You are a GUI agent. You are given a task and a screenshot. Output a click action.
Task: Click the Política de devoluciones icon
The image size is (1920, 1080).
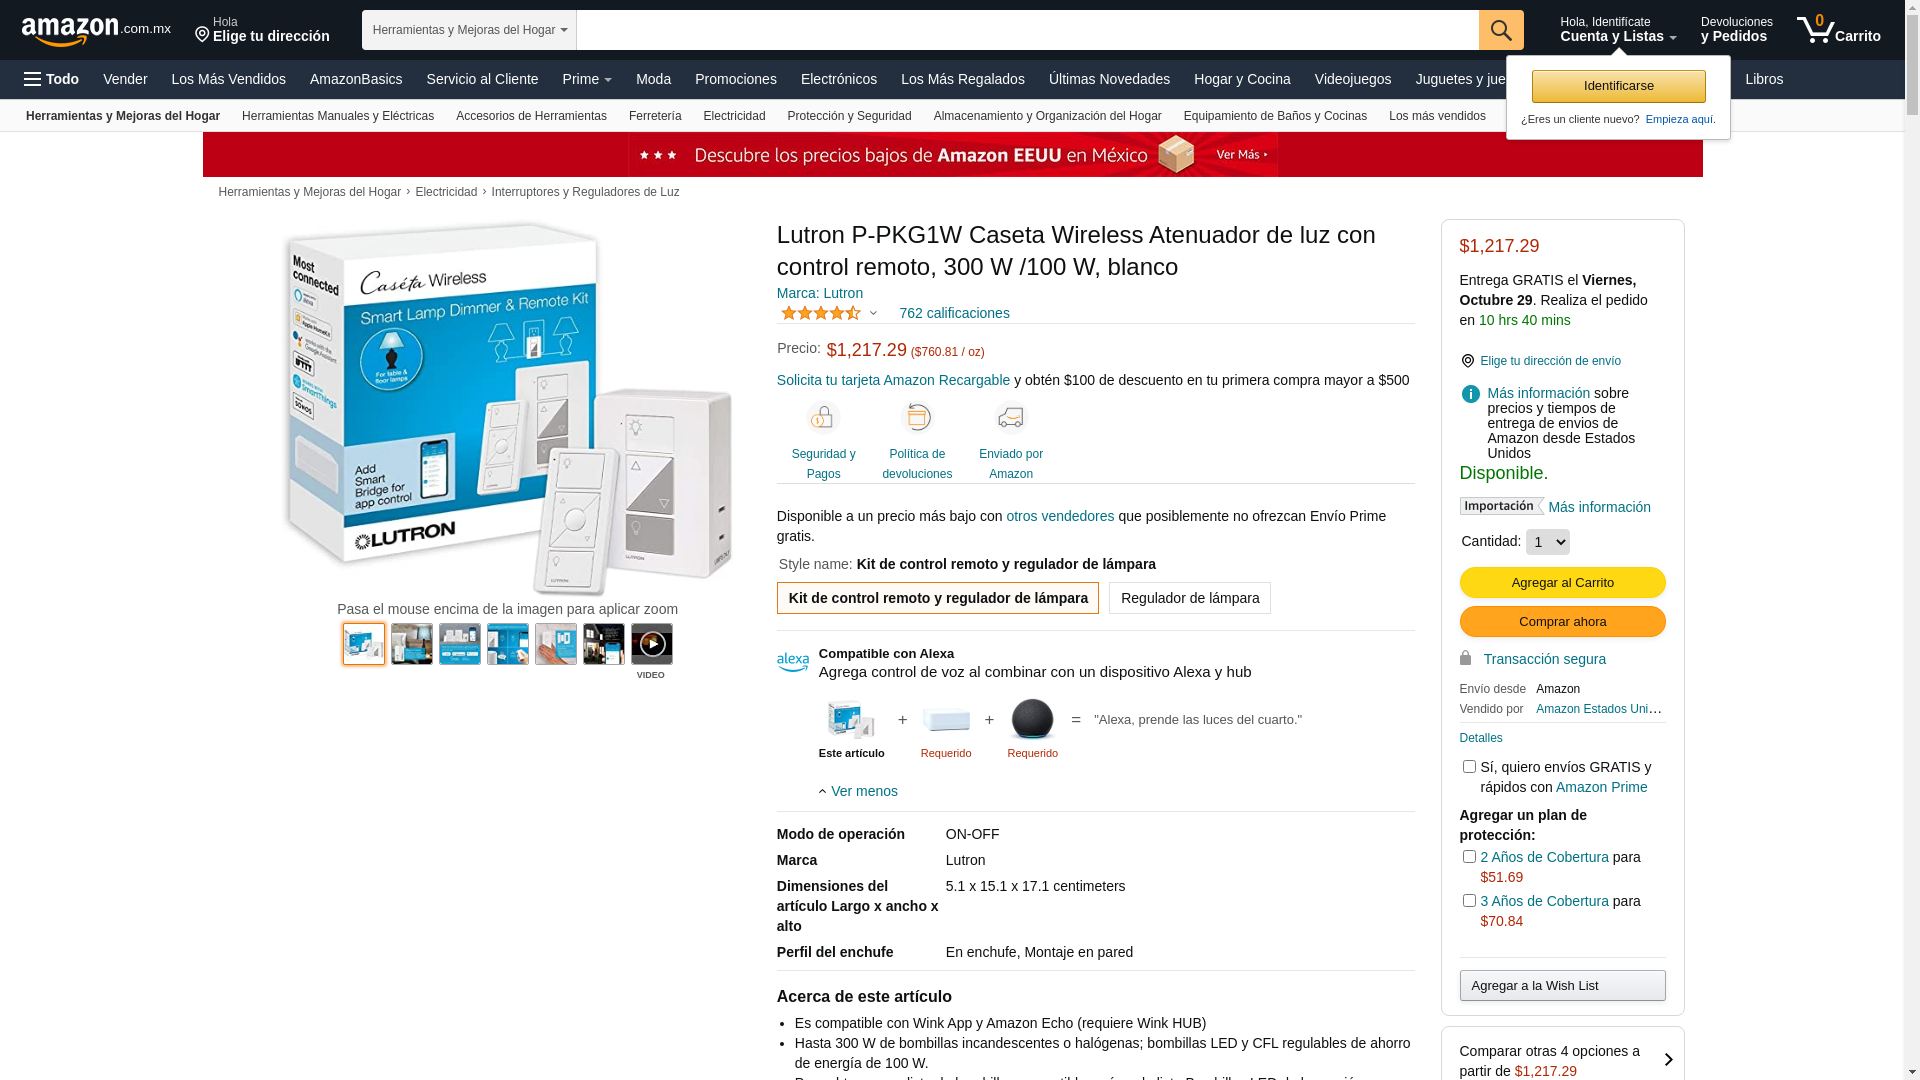(917, 417)
